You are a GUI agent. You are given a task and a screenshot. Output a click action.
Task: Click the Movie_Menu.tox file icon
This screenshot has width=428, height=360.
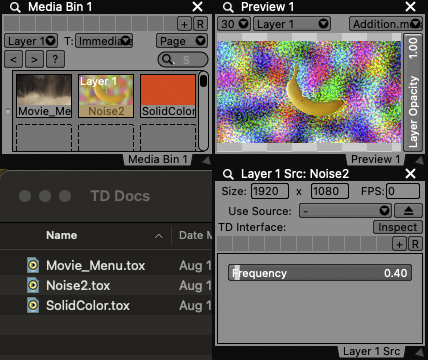coord(33,265)
